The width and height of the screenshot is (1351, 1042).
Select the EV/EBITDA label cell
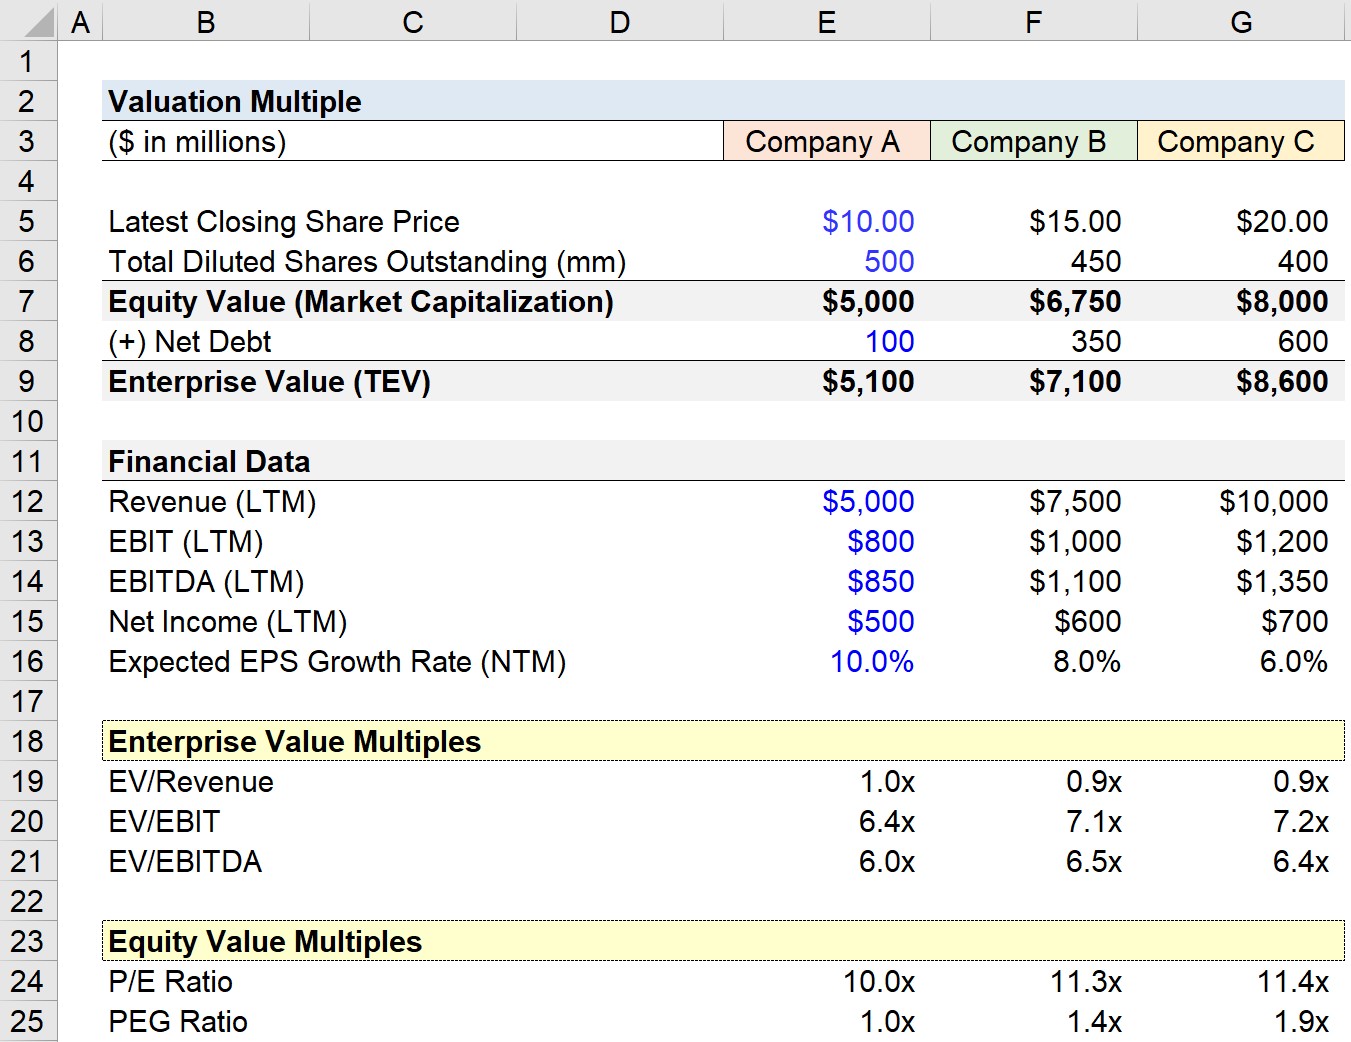(x=185, y=861)
